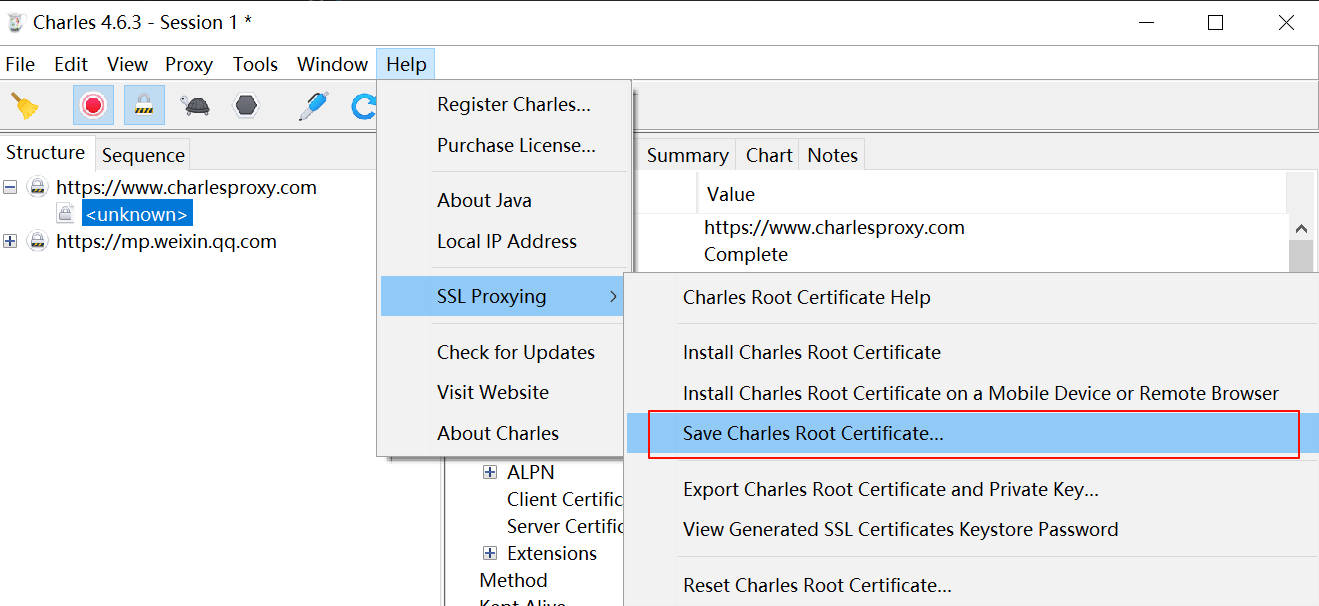Image resolution: width=1319 pixels, height=606 pixels.
Task: Click the broom Clear Session icon
Action: (25, 105)
